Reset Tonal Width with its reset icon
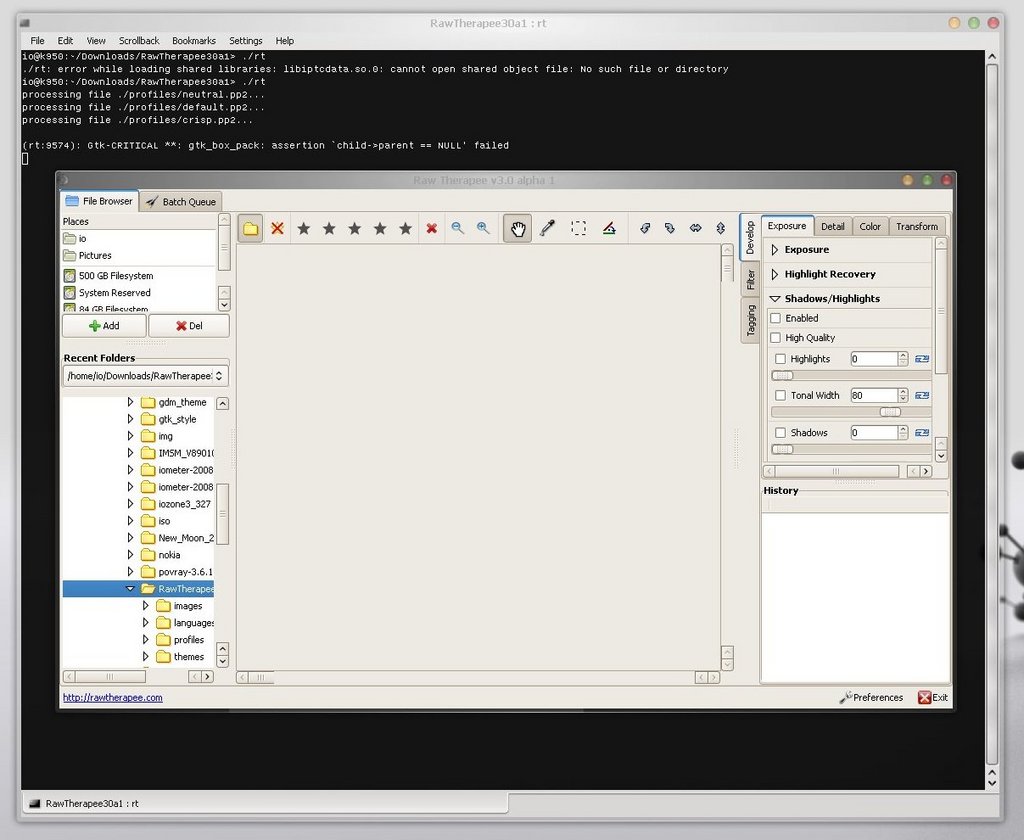 [x=922, y=395]
